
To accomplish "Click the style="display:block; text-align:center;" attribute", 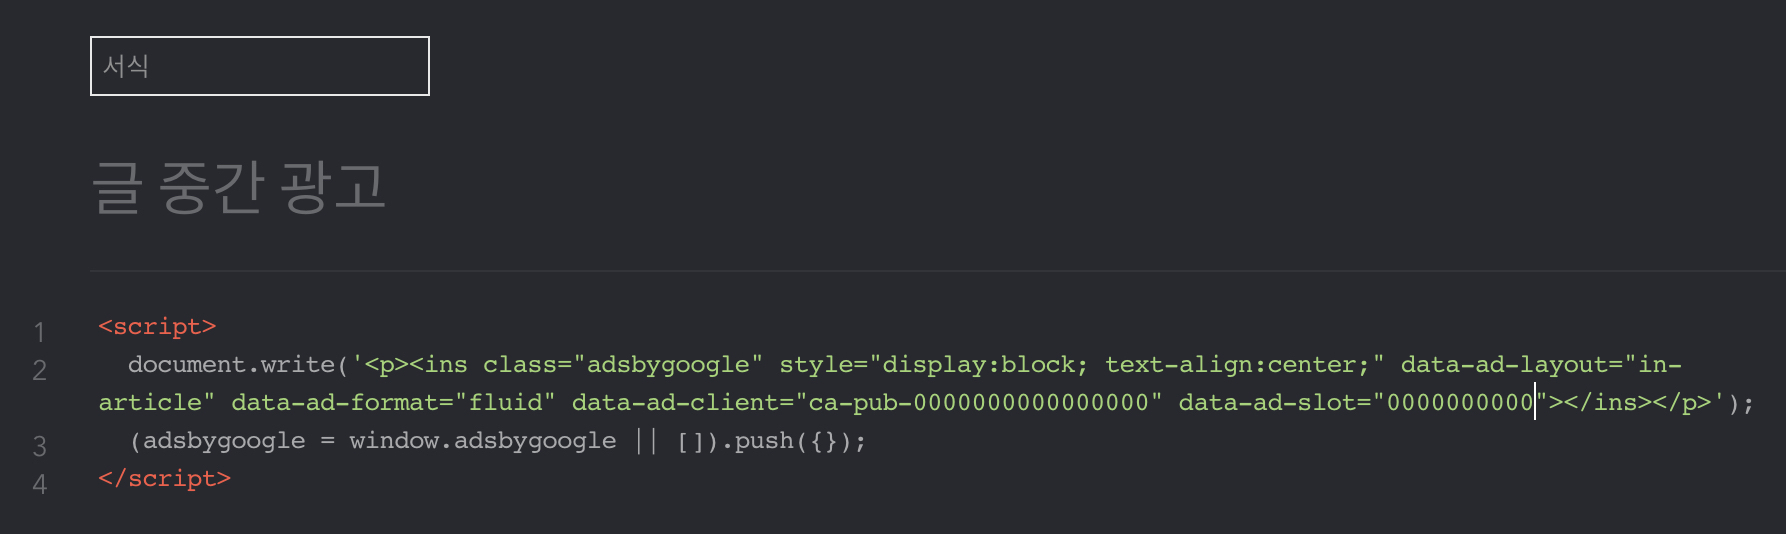I will [1082, 365].
